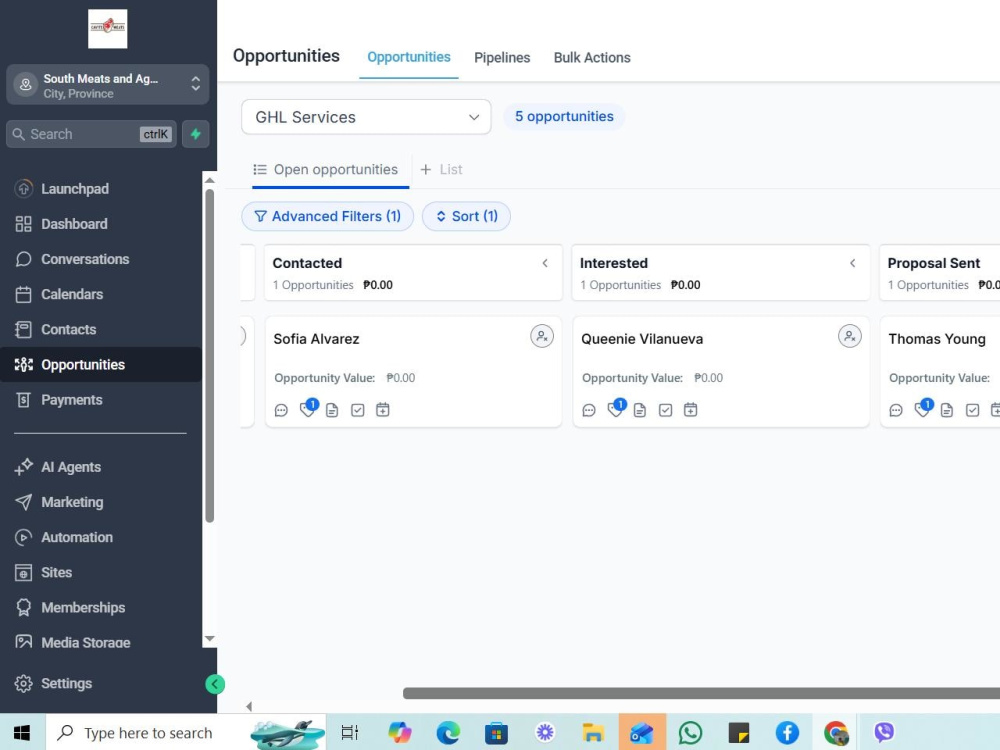1000x750 pixels.
Task: Collapse the Contacted stage column
Action: (545, 263)
